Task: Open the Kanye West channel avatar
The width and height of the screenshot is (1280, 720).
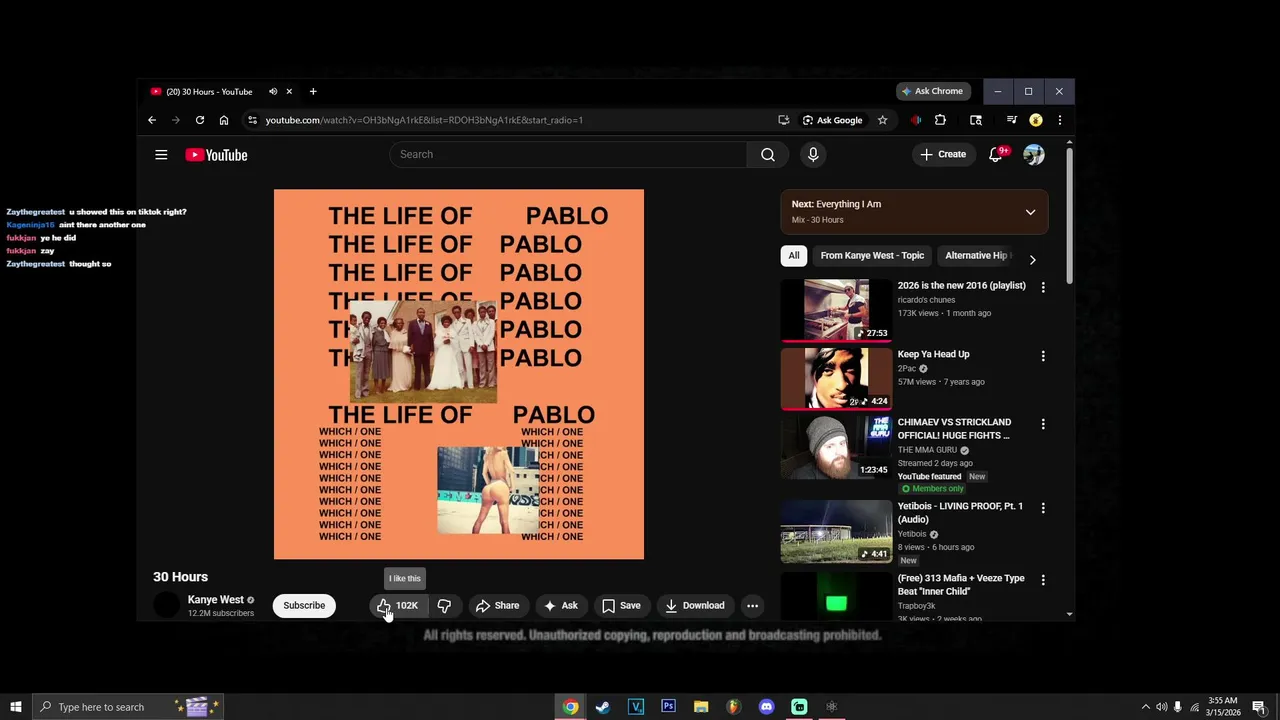Action: [167, 605]
